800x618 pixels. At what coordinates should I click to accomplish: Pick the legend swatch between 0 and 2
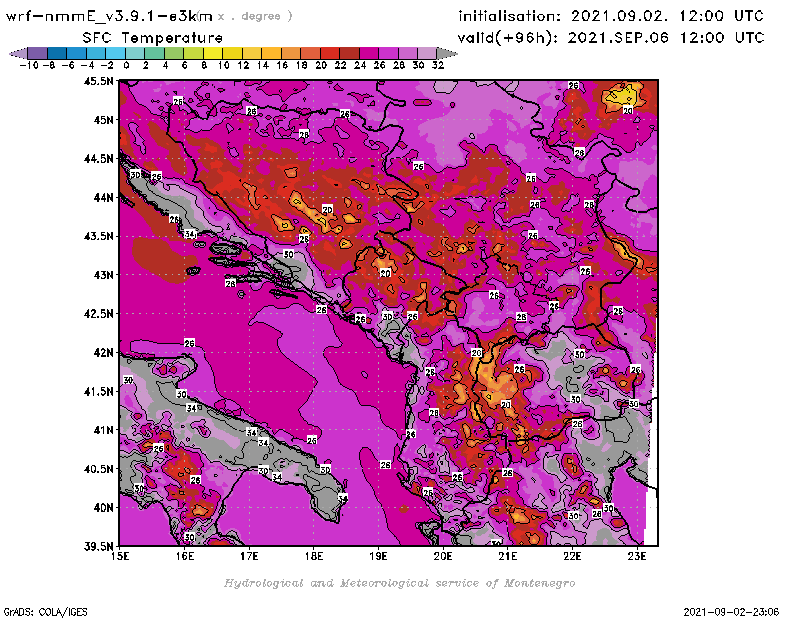pyautogui.click(x=135, y=53)
